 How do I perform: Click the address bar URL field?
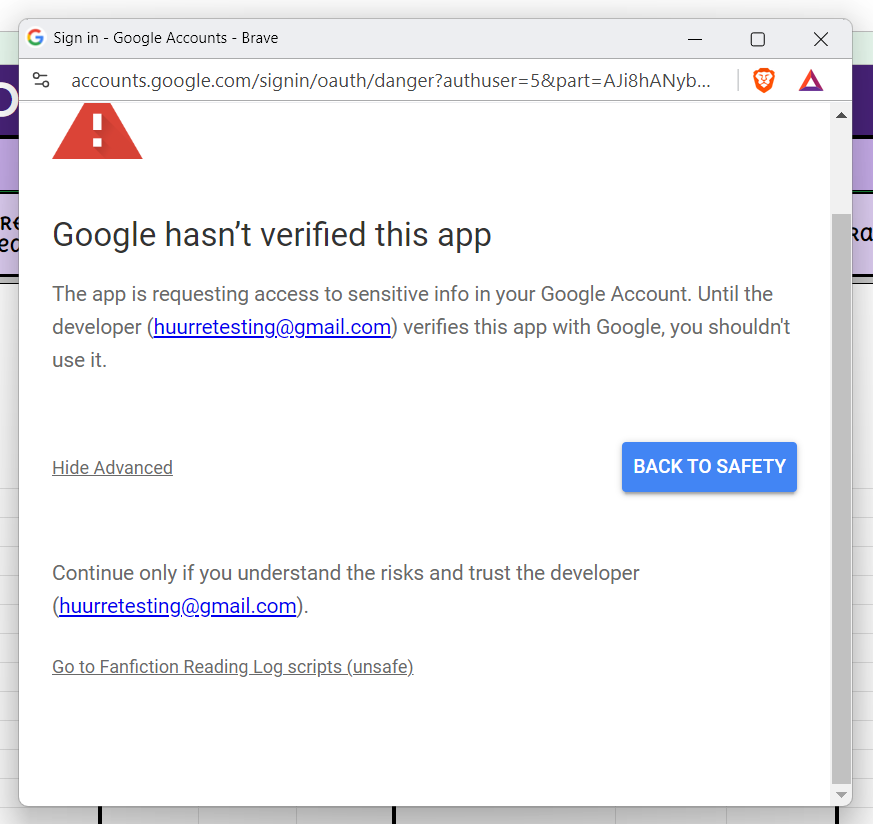pyautogui.click(x=391, y=81)
